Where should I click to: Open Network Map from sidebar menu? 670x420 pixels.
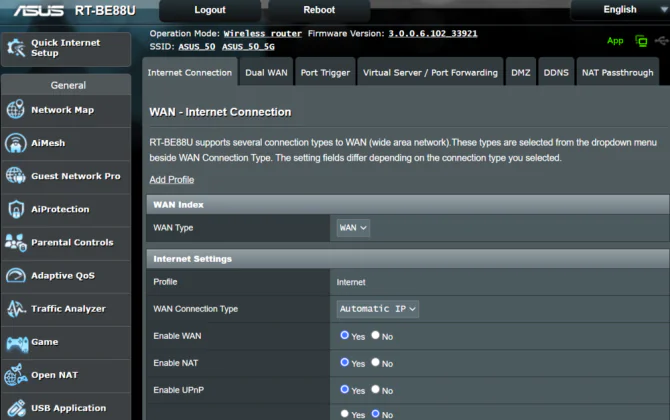pyautogui.click(x=66, y=110)
